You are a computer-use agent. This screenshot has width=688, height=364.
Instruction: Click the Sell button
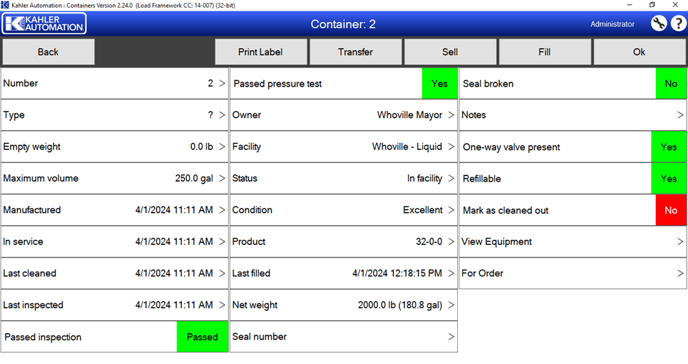pyautogui.click(x=450, y=52)
